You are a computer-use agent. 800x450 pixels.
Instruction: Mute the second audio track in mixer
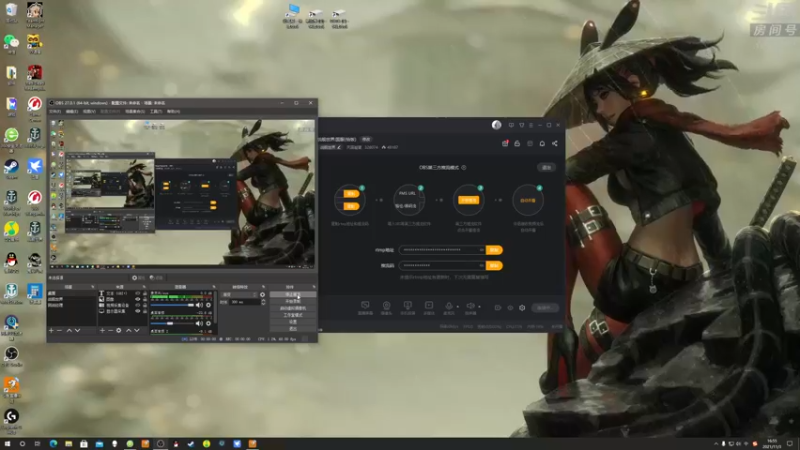199,323
